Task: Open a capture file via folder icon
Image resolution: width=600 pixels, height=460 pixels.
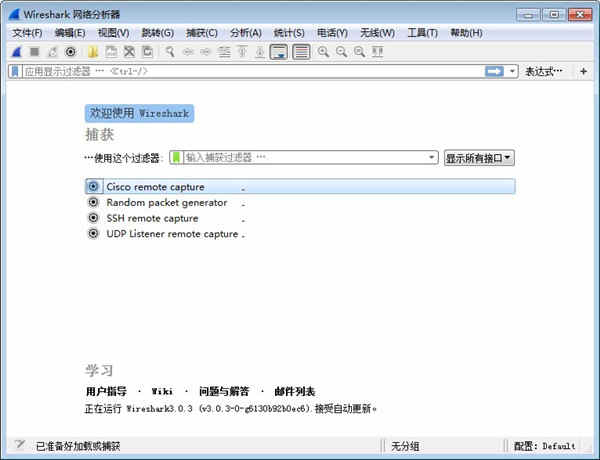Action: point(93,52)
